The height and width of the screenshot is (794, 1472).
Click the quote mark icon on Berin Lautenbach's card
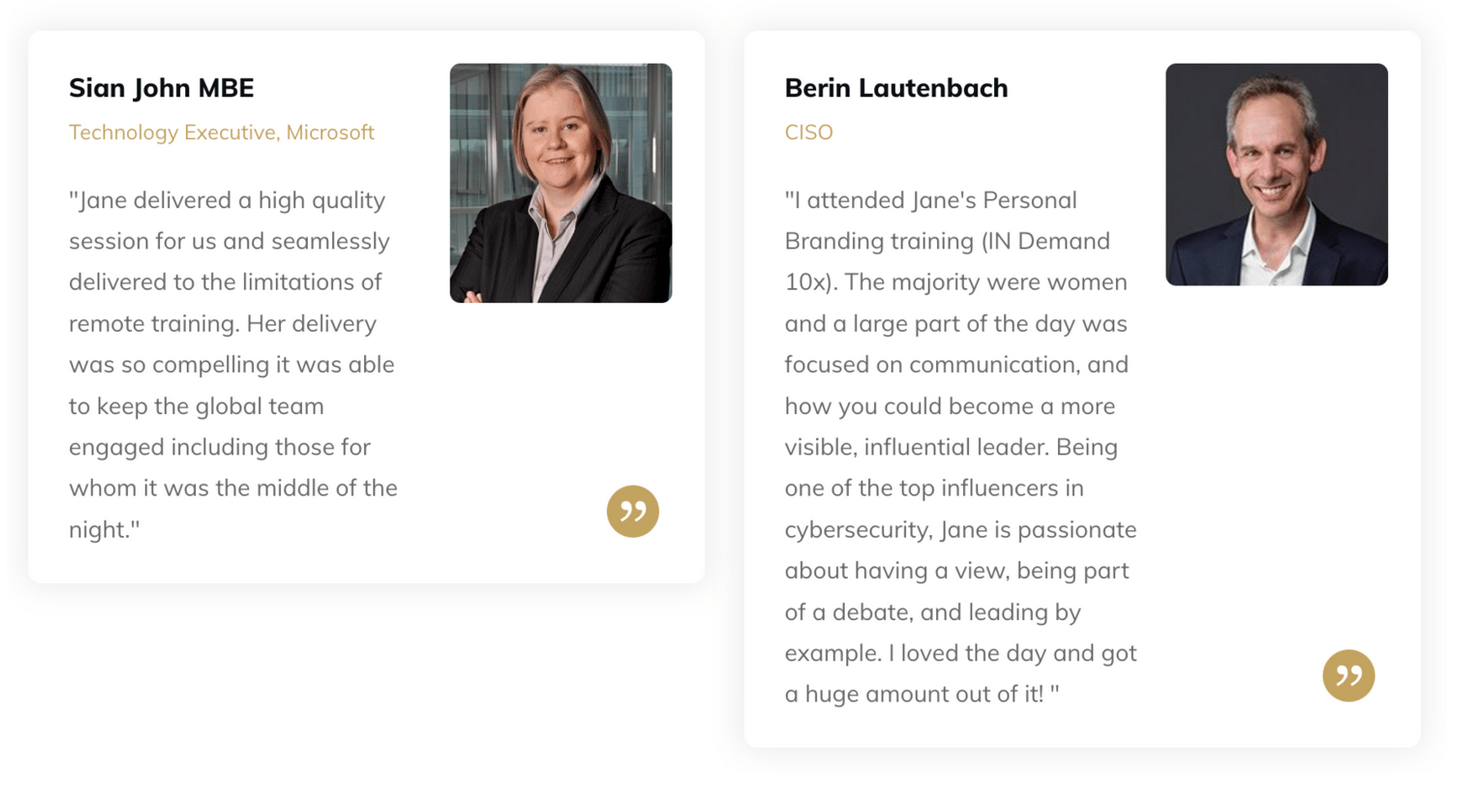coord(1348,676)
